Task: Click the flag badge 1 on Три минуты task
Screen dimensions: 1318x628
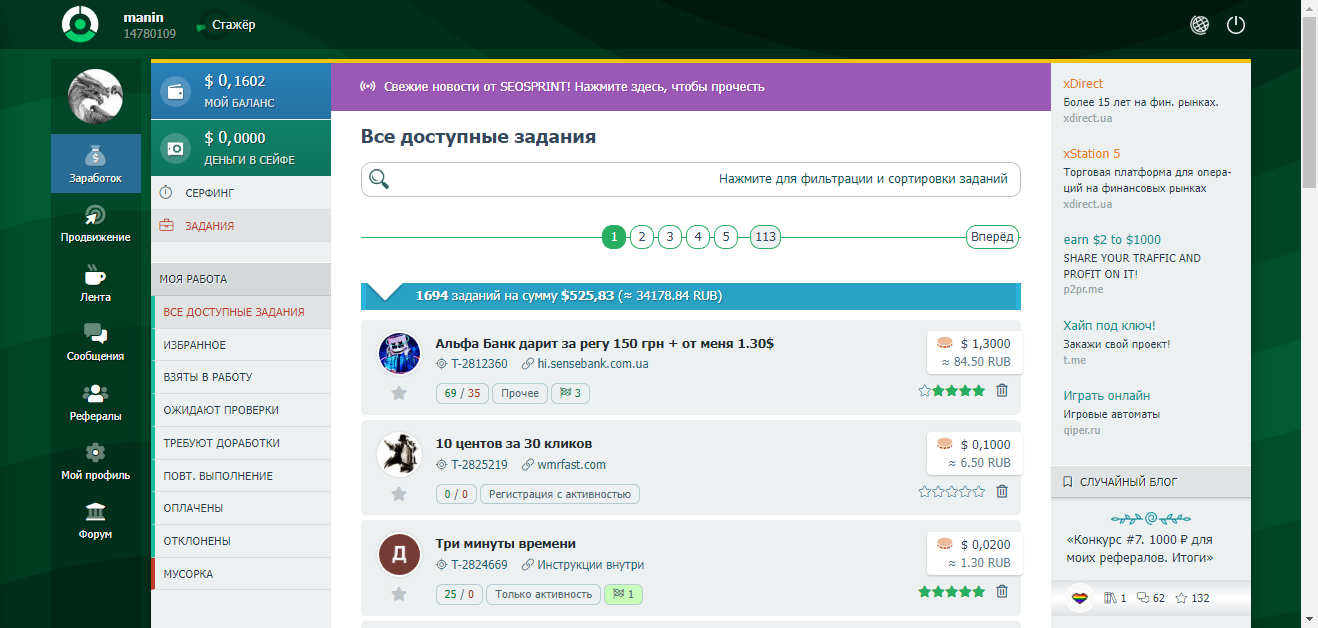Action: (624, 594)
